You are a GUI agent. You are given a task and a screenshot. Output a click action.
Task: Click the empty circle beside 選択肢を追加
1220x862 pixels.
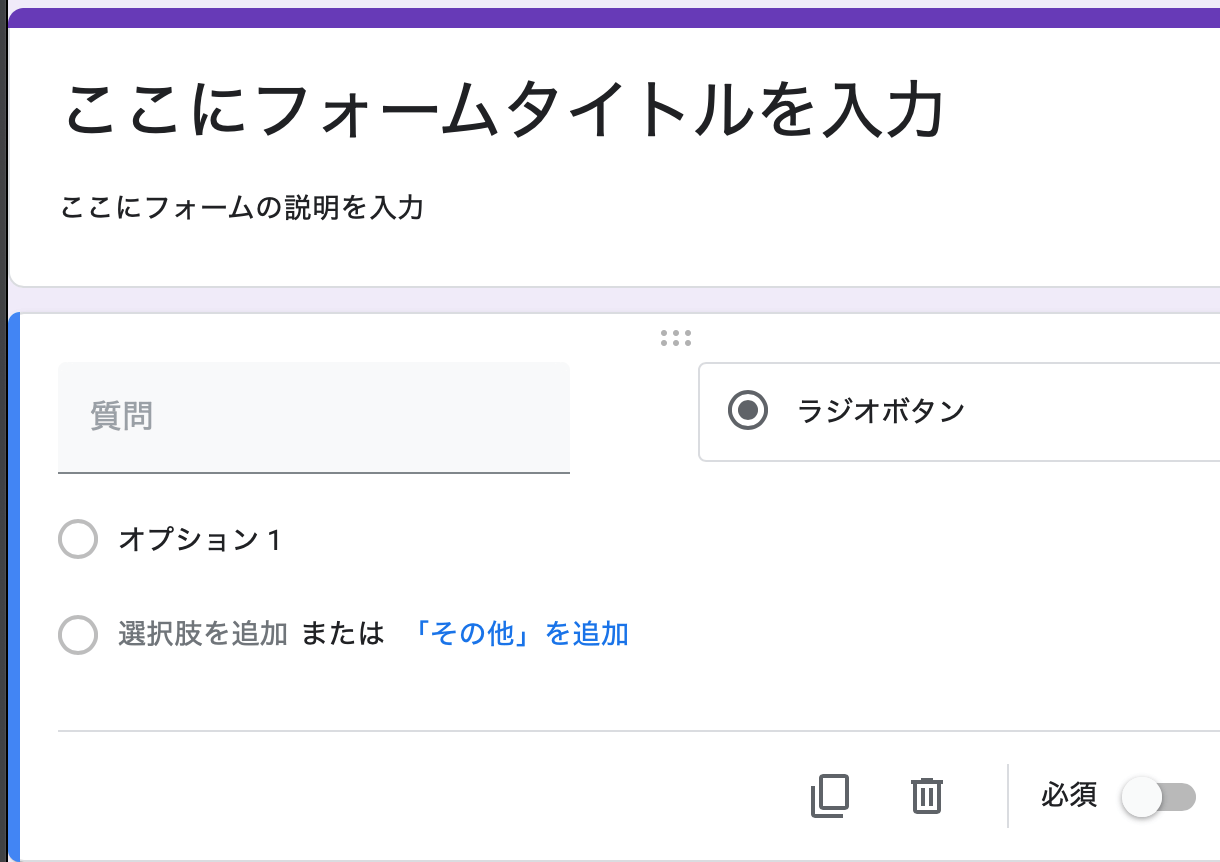pyautogui.click(x=78, y=634)
